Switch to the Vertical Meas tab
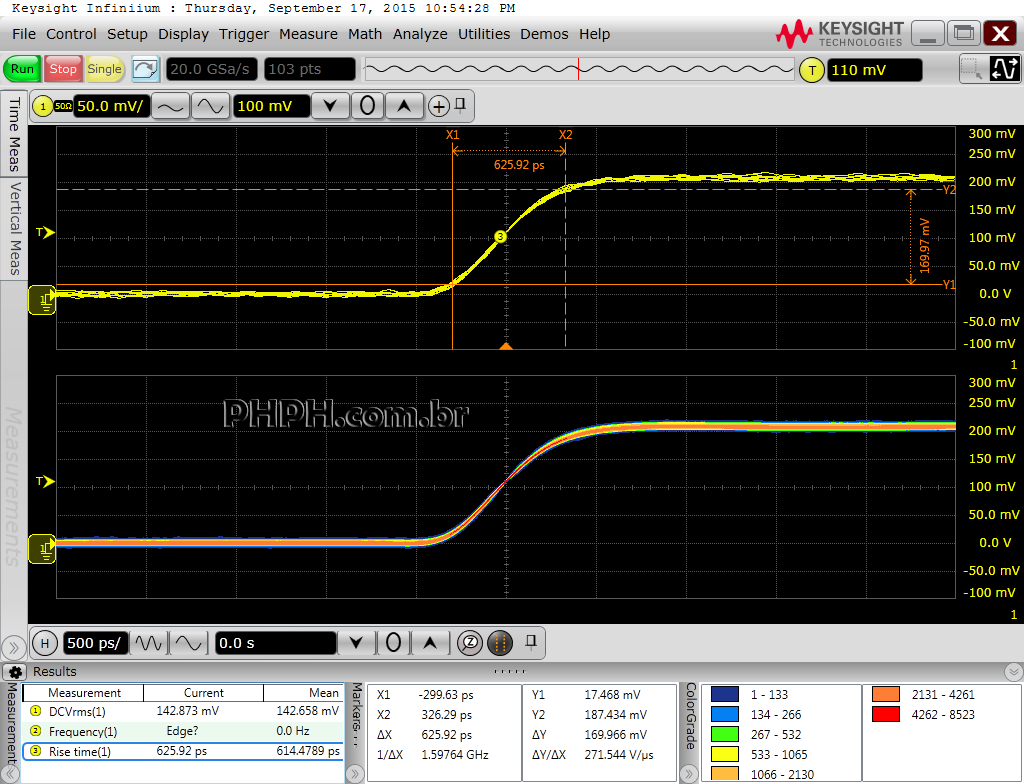This screenshot has height=784, width=1024. click(x=15, y=228)
